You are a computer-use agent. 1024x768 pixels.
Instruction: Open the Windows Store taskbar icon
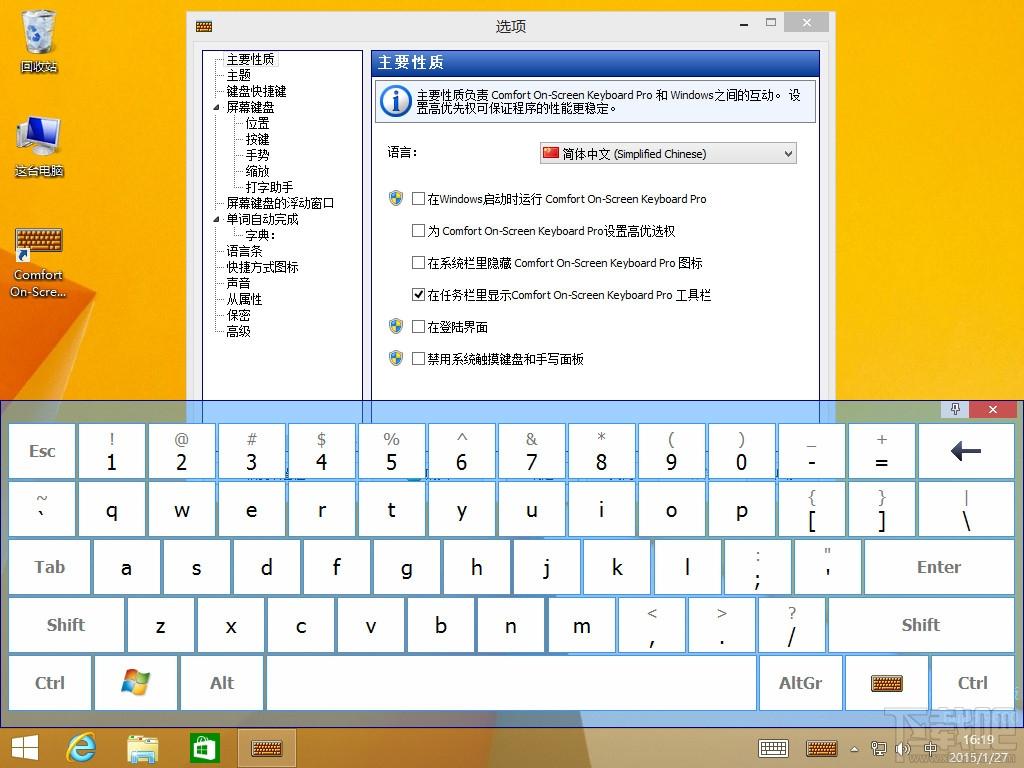pos(204,748)
